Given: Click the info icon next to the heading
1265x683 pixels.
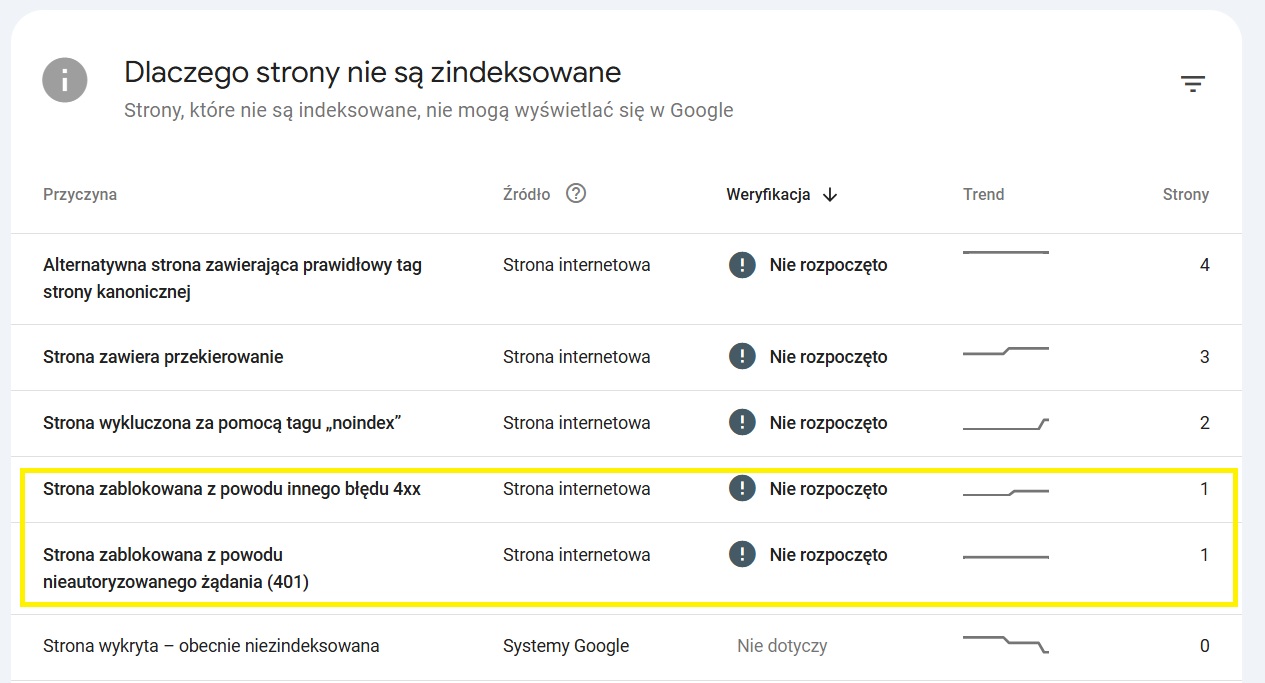Looking at the screenshot, I should click(x=64, y=80).
